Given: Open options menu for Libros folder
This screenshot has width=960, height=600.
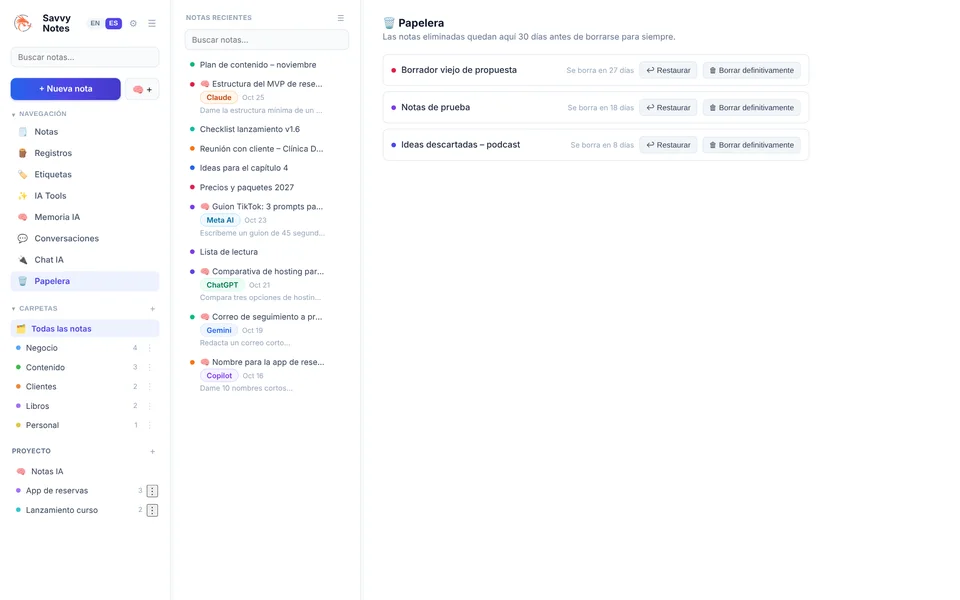Looking at the screenshot, I should (150, 406).
